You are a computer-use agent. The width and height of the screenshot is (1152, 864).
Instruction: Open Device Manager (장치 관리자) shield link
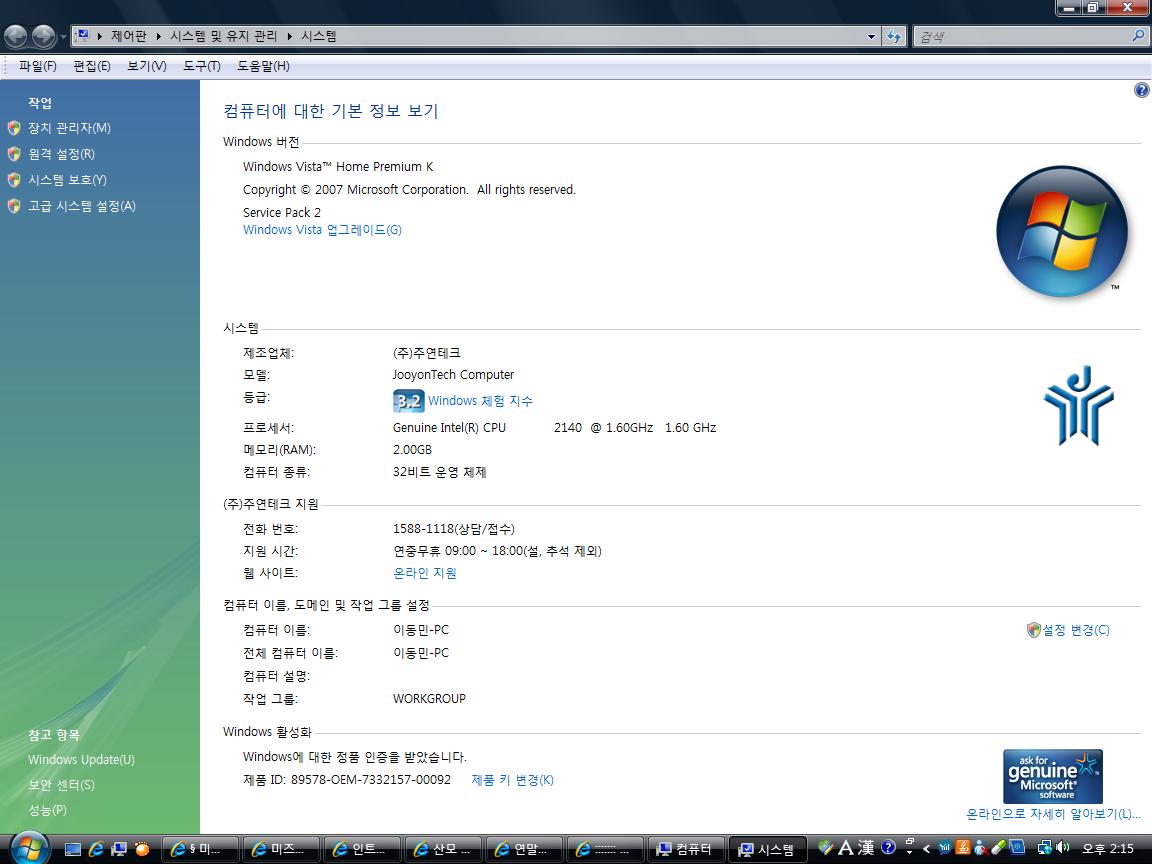coord(69,128)
